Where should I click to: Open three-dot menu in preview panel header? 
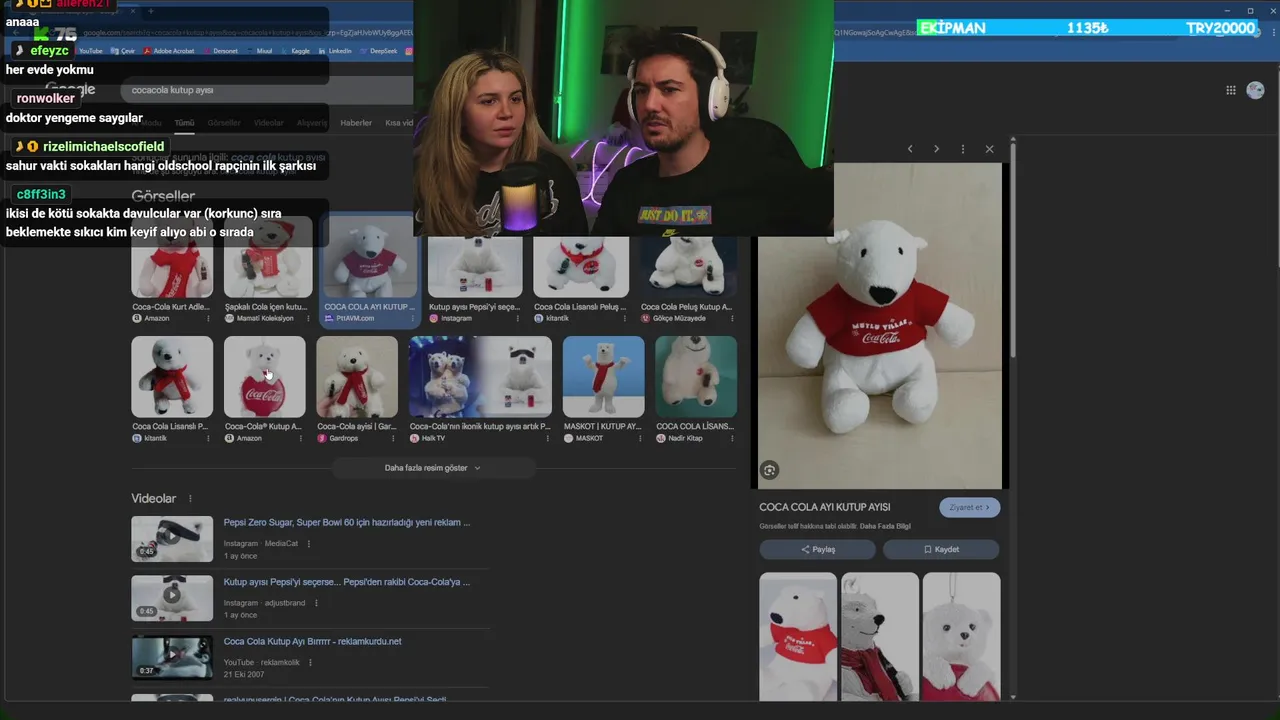963,149
